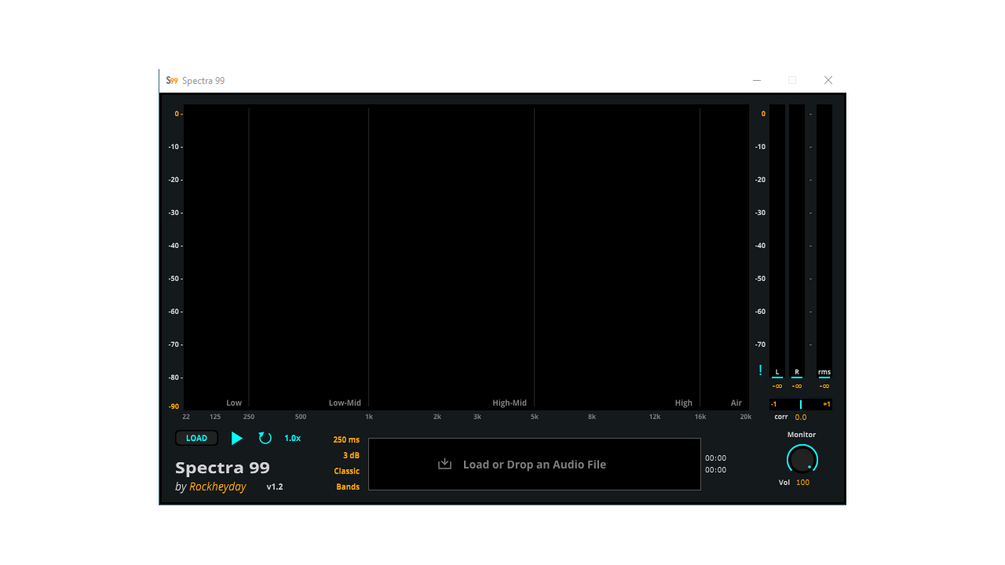The image size is (1005, 565).
Task: Click the 20k frequency marker
Action: click(745, 417)
